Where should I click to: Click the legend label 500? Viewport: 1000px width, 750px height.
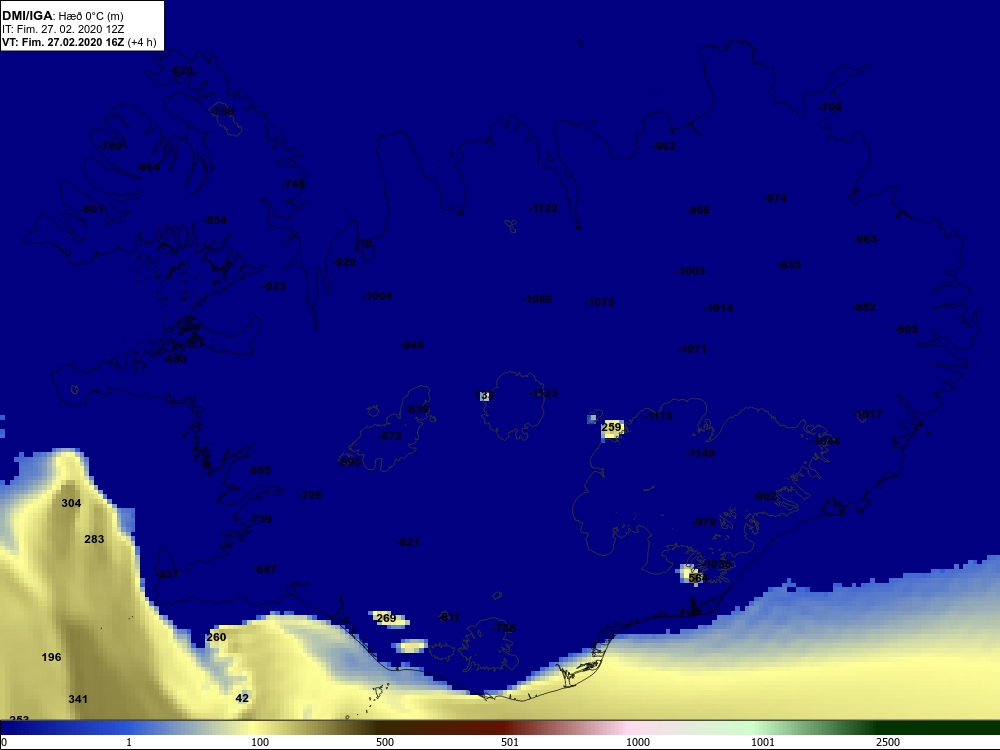(385, 742)
